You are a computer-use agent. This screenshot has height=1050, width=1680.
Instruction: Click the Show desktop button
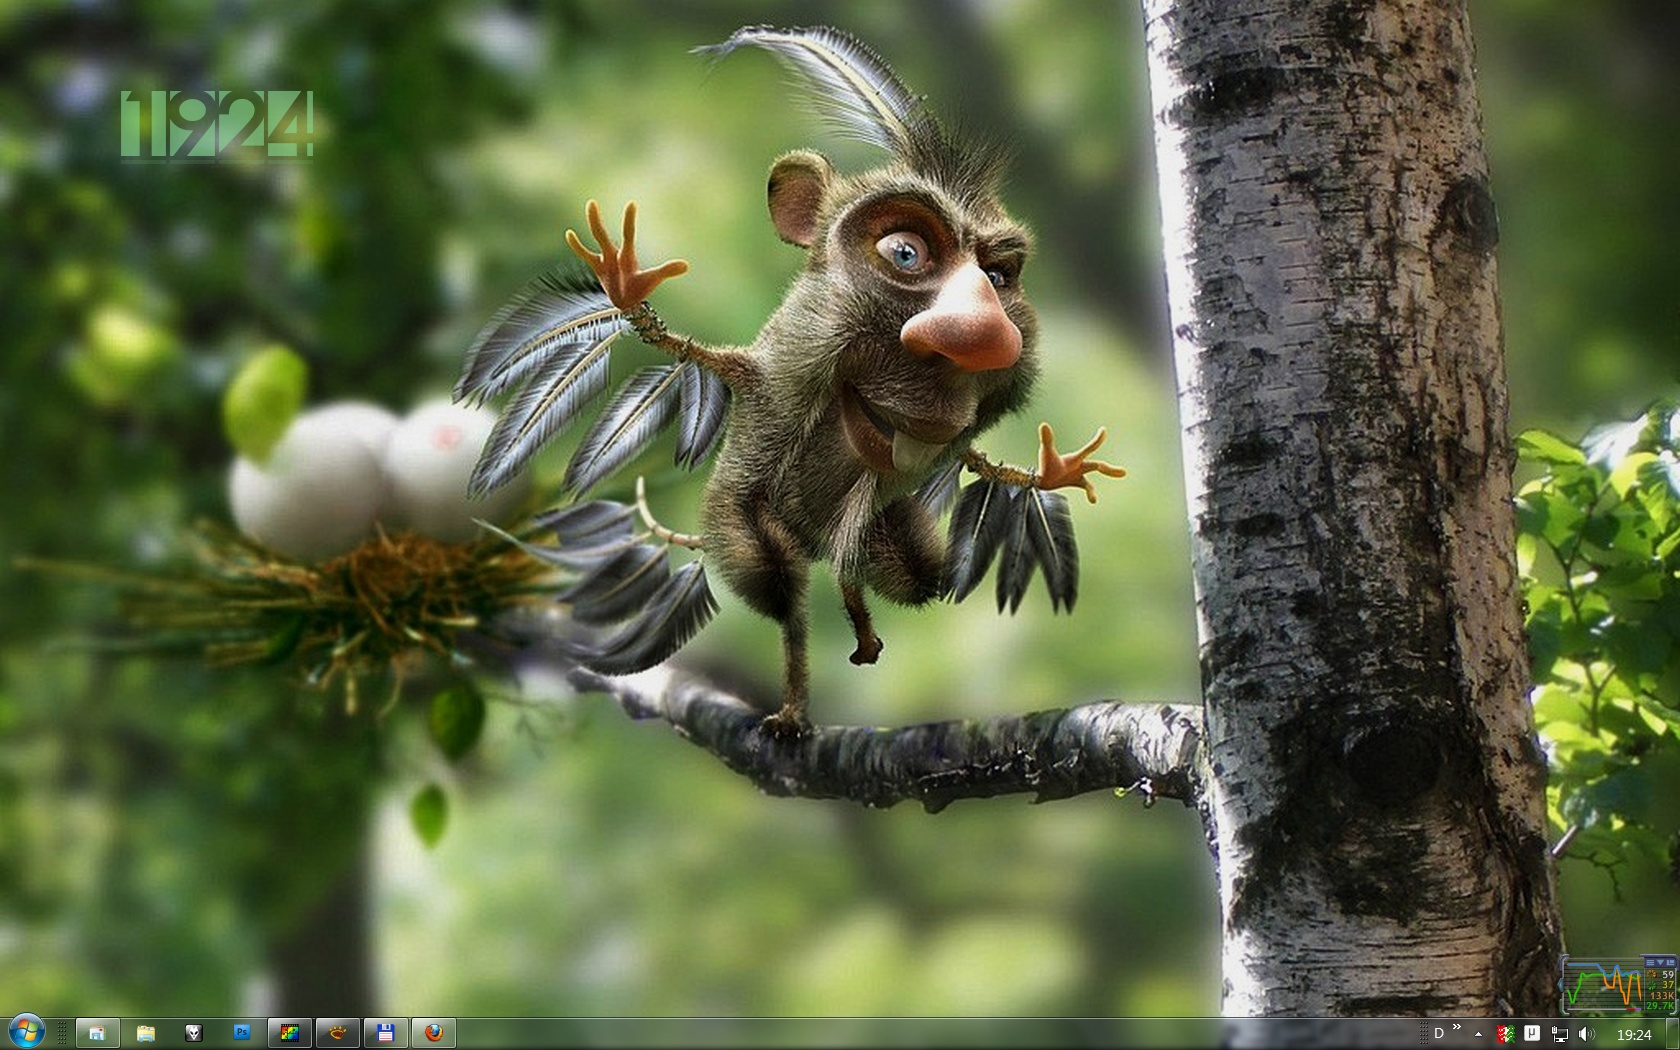coord(1672,1033)
